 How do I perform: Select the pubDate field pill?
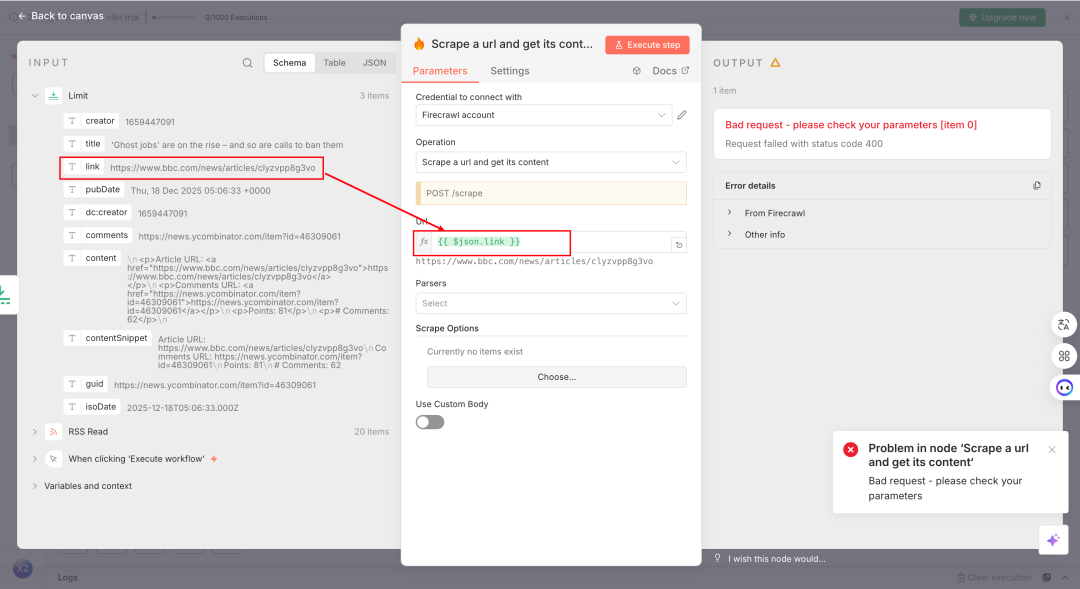(x=94, y=189)
